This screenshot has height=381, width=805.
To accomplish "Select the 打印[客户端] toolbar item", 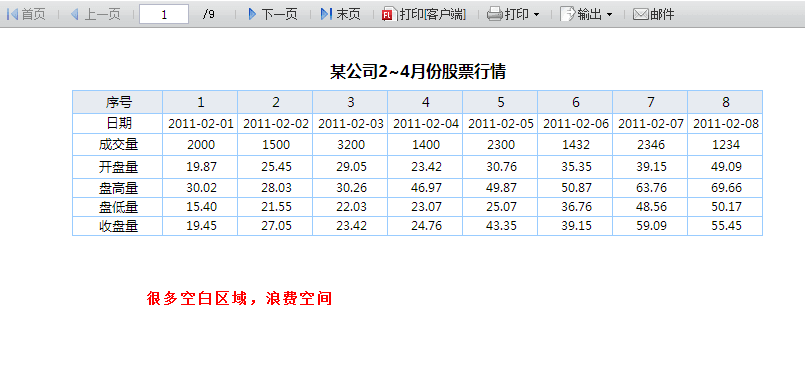I will (424, 14).
